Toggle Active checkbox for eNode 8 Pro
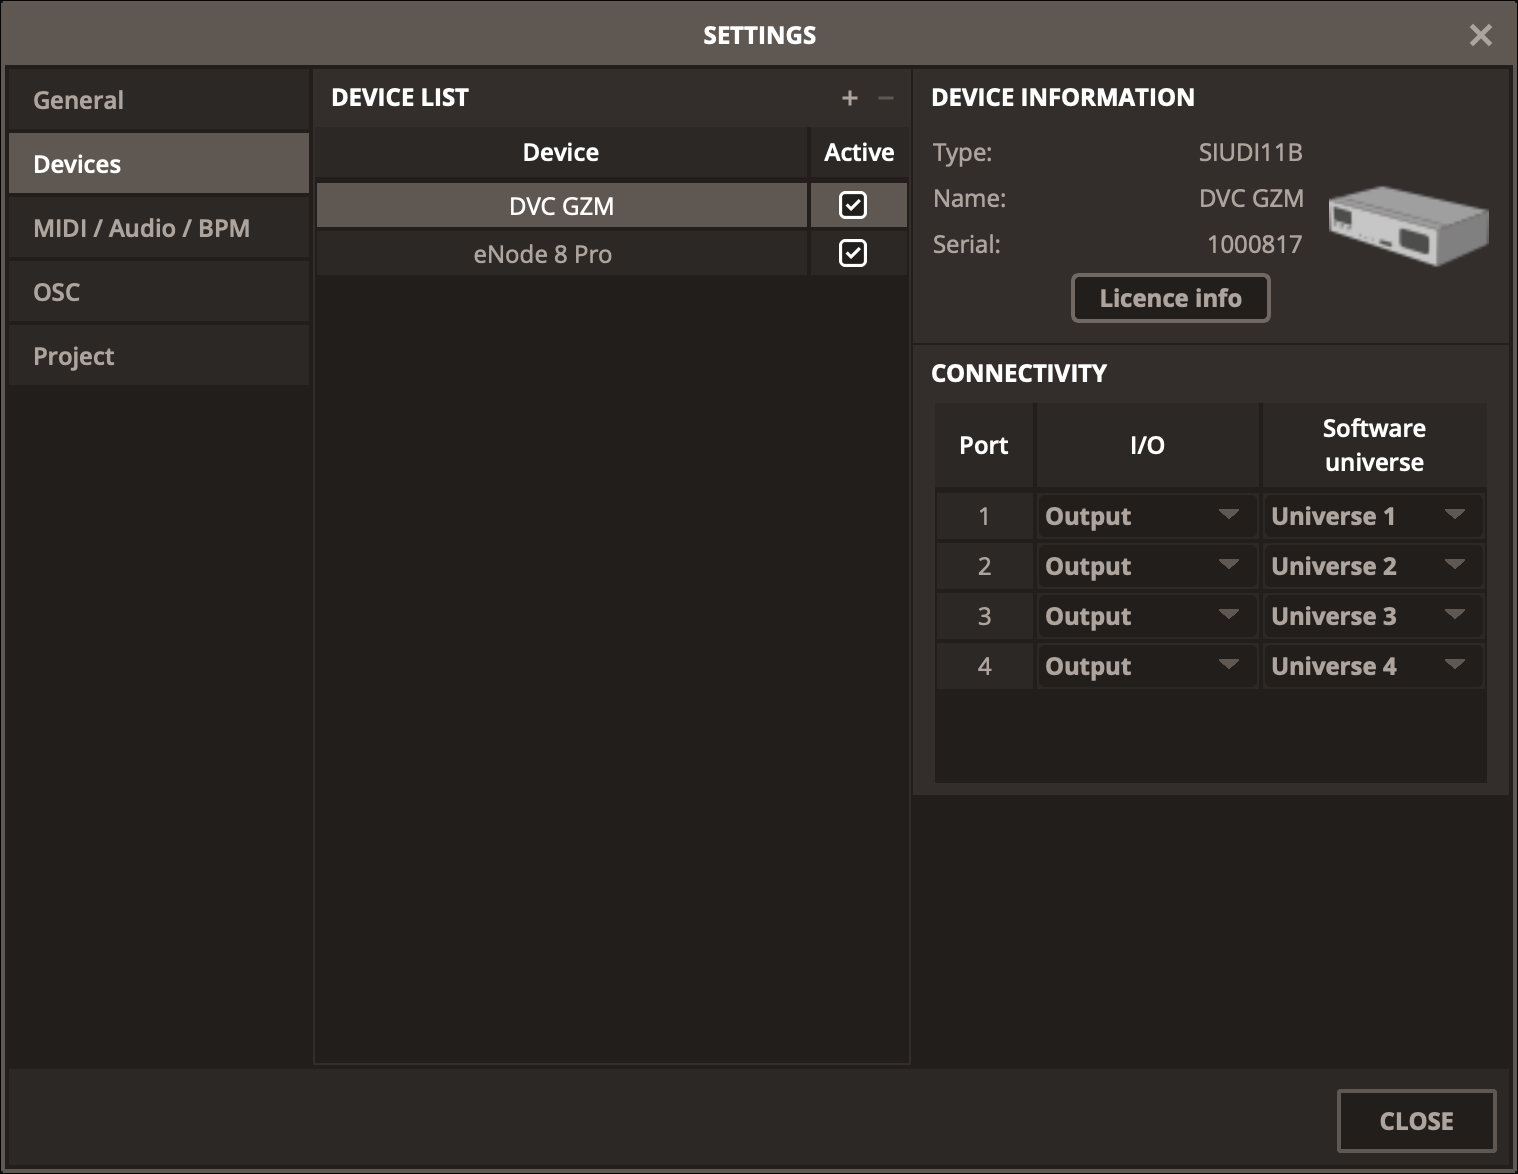 pyautogui.click(x=853, y=254)
